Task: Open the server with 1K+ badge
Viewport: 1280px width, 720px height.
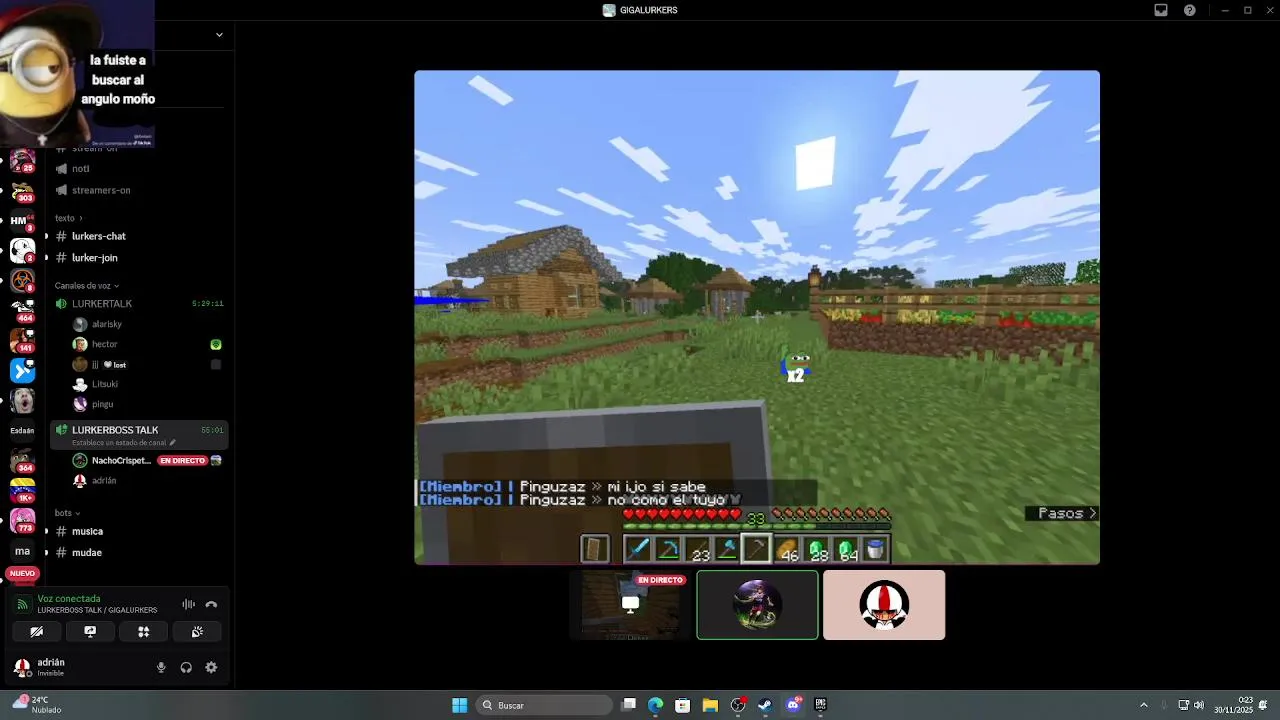Action: (22, 491)
